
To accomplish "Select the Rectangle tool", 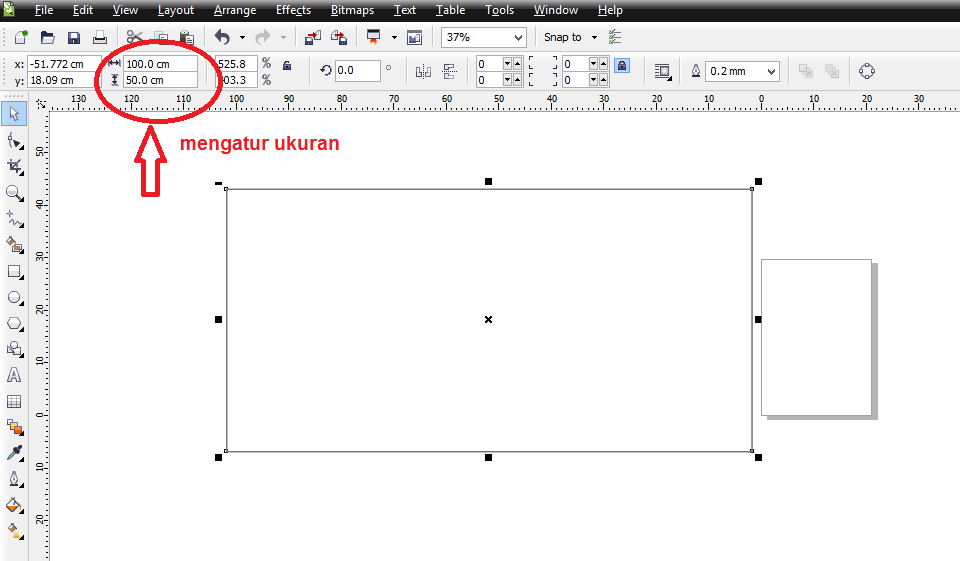I will click(14, 271).
